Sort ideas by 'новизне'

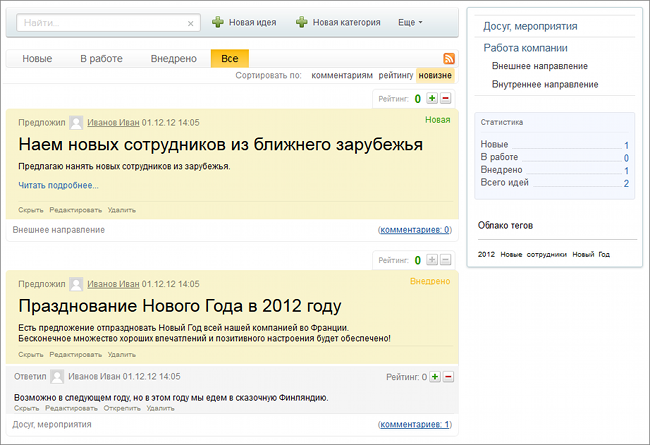[x=435, y=75]
